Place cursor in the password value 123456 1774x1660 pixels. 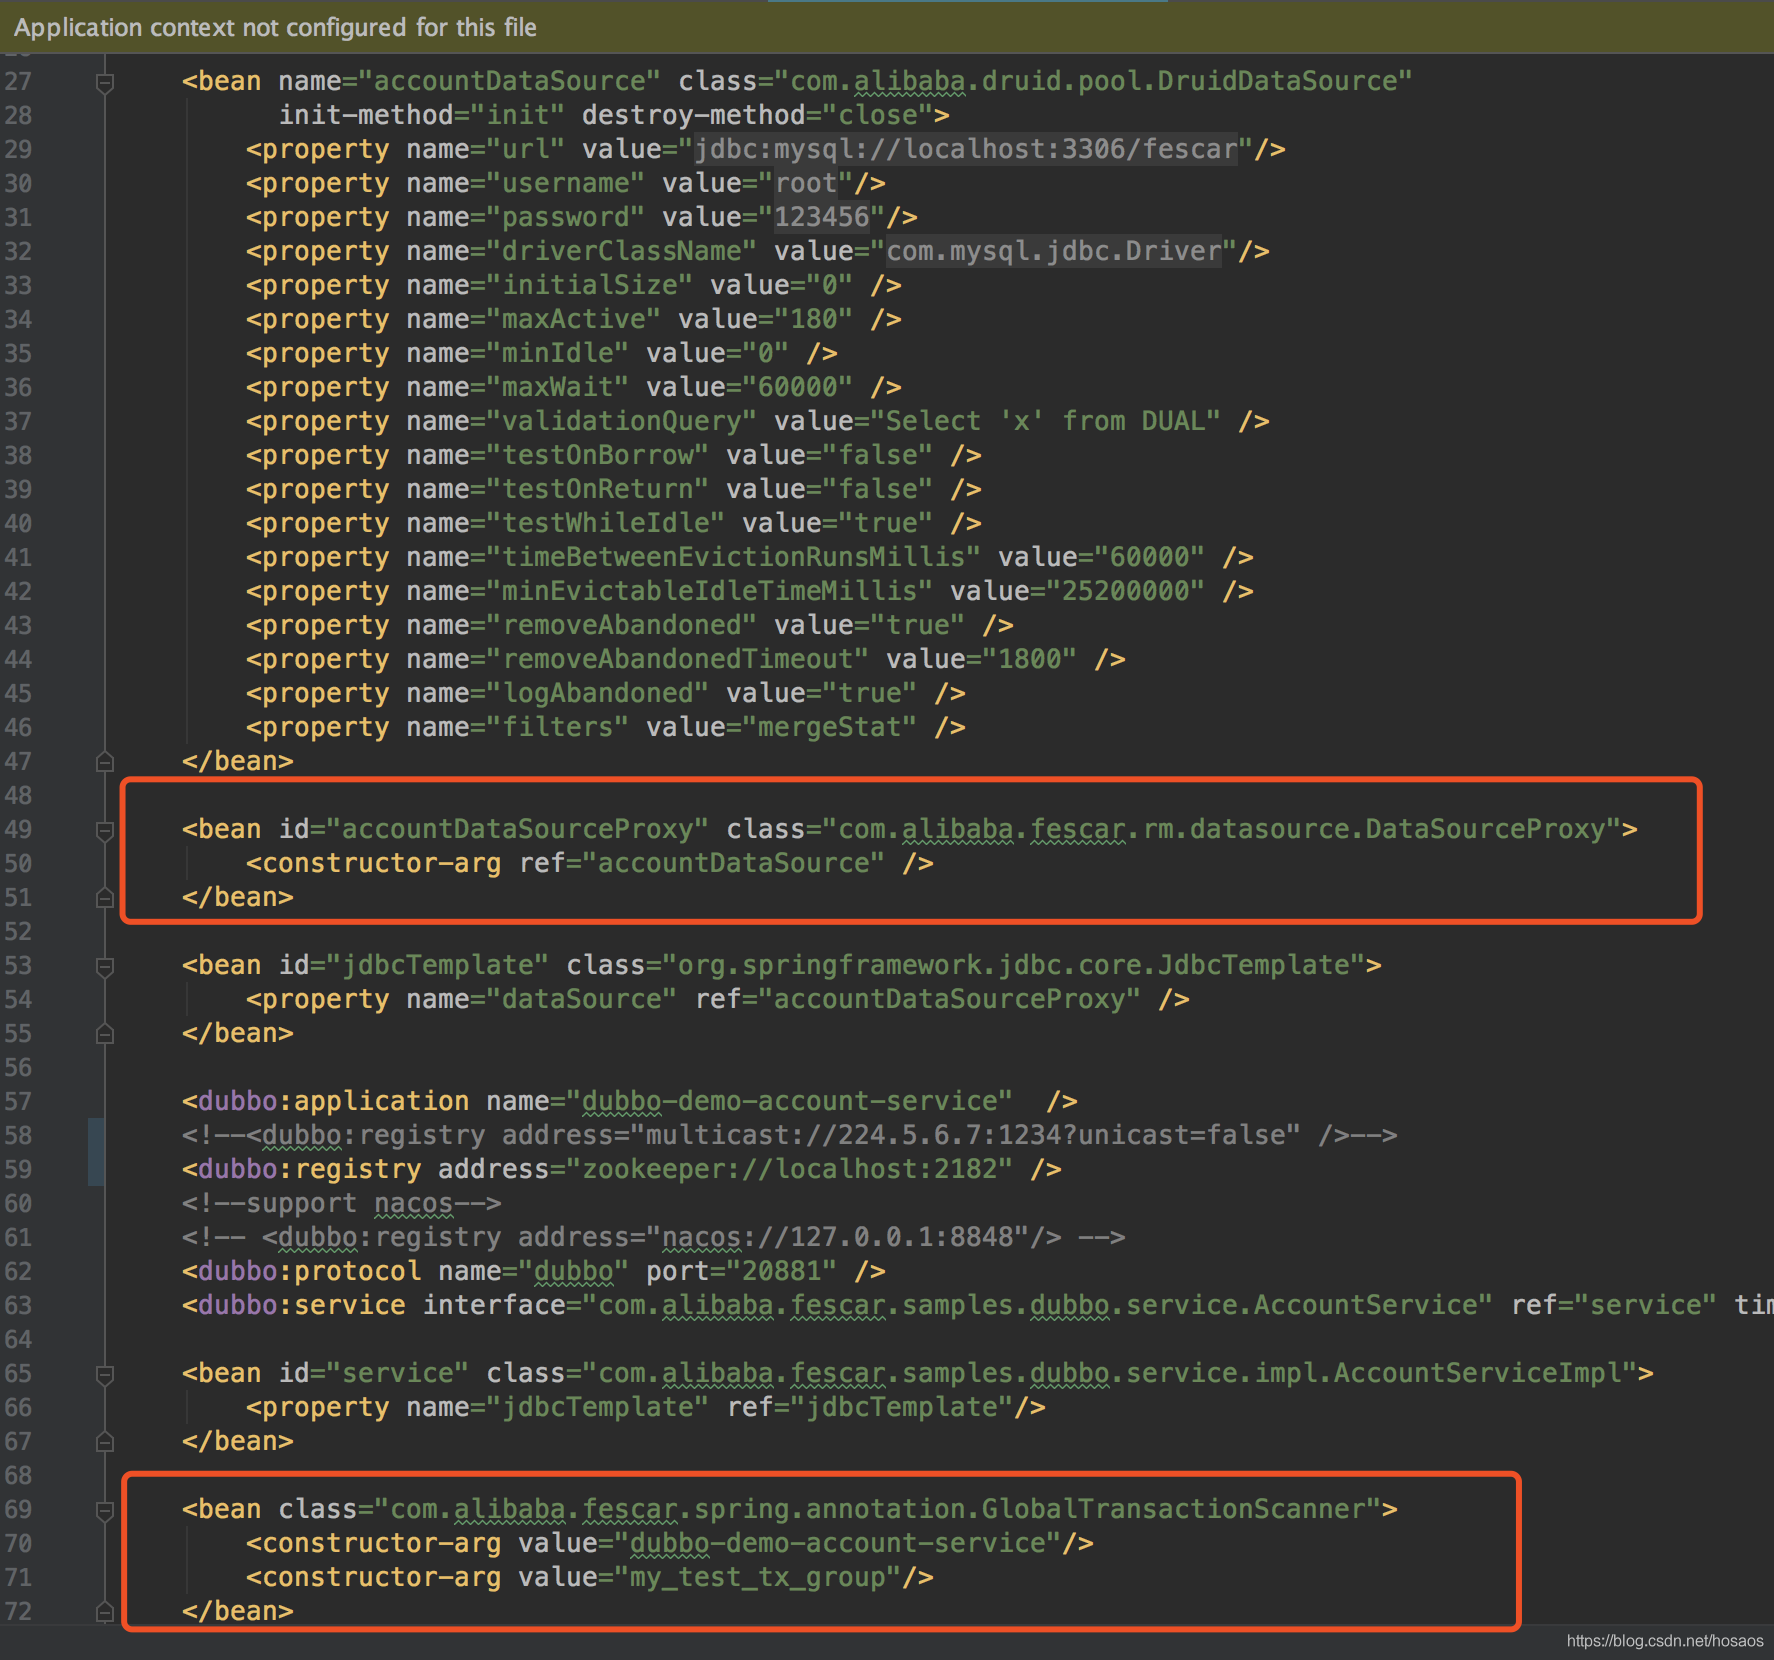(x=821, y=217)
